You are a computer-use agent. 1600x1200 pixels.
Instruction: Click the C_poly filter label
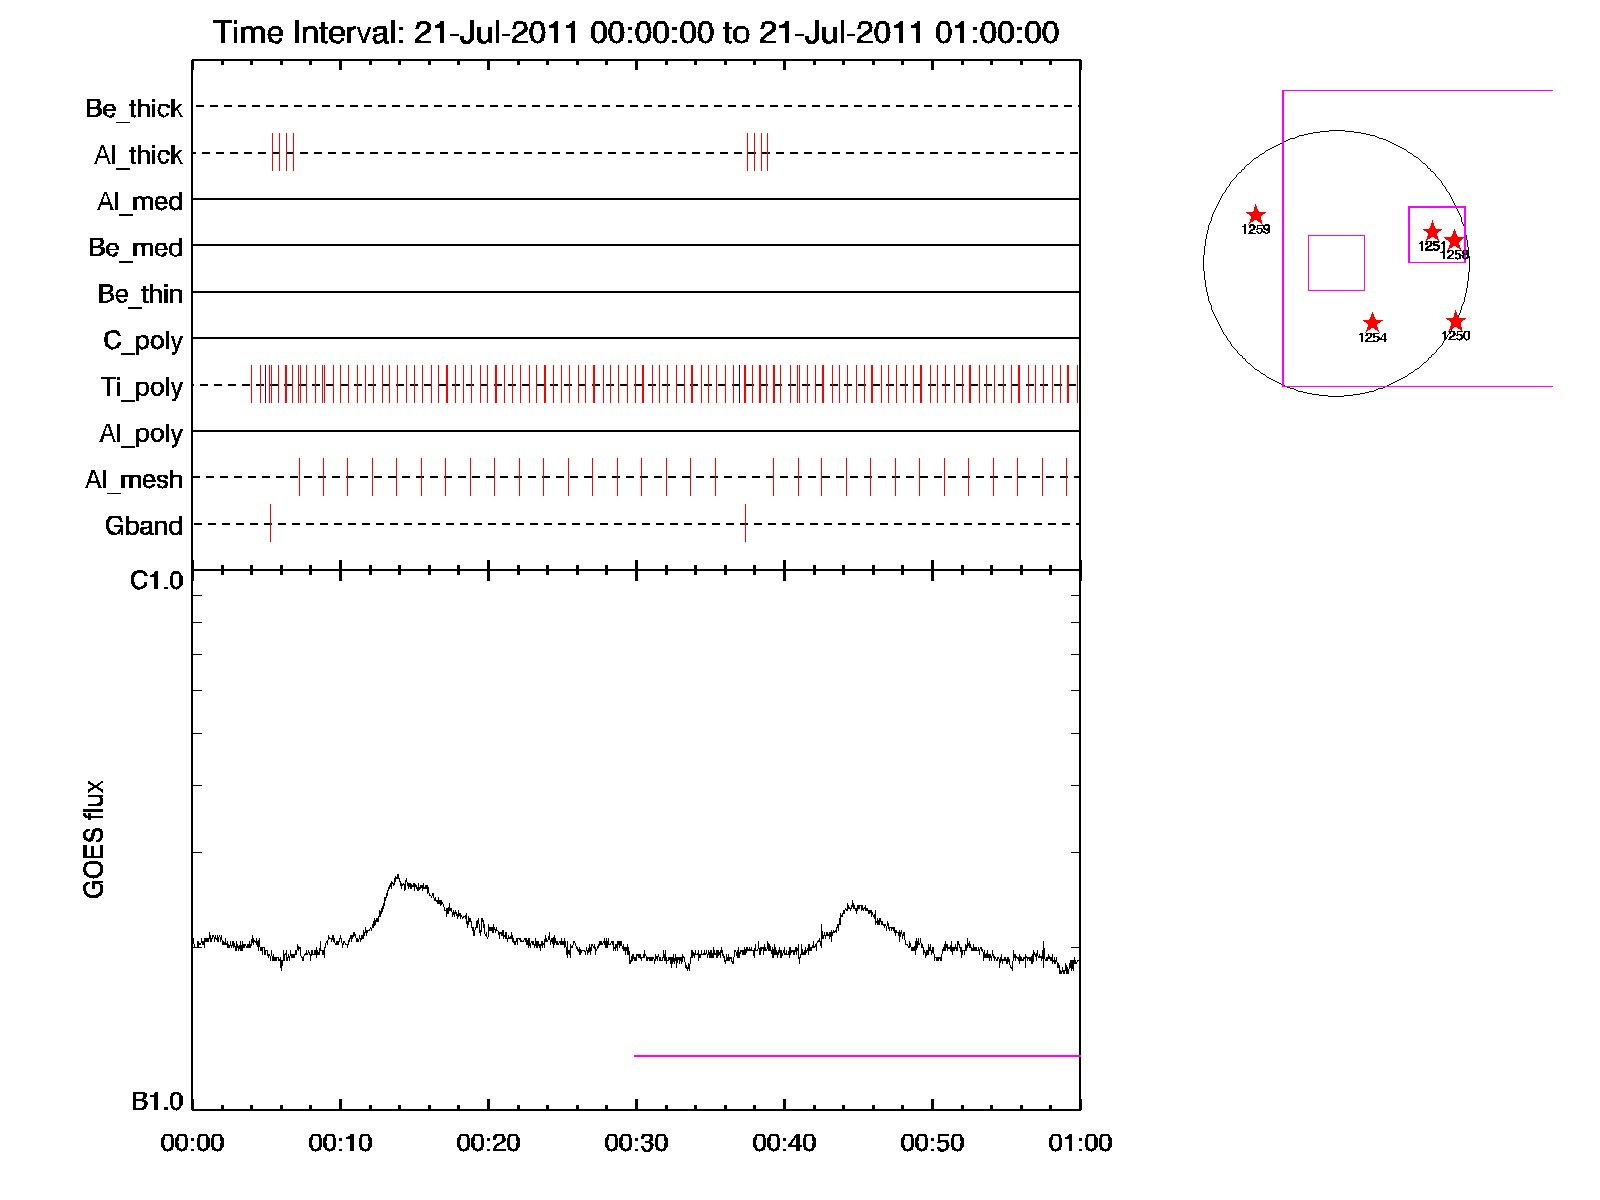click(143, 341)
